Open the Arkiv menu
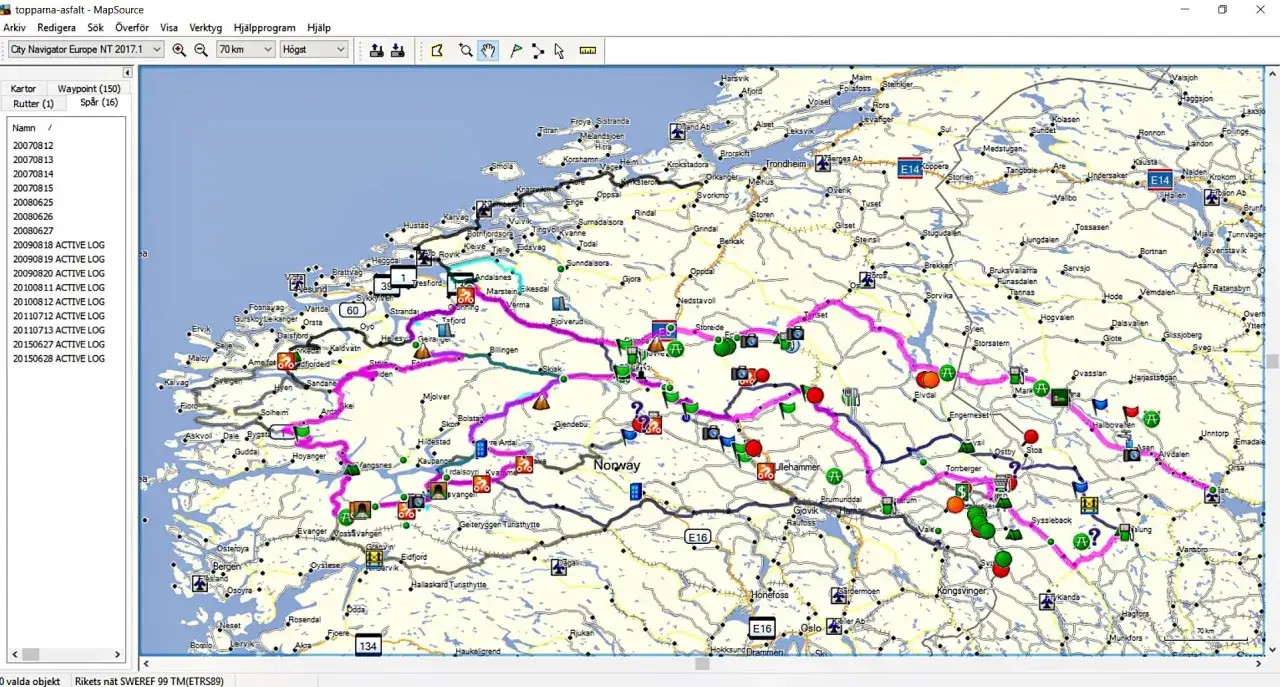The image size is (1280, 687). (x=14, y=28)
